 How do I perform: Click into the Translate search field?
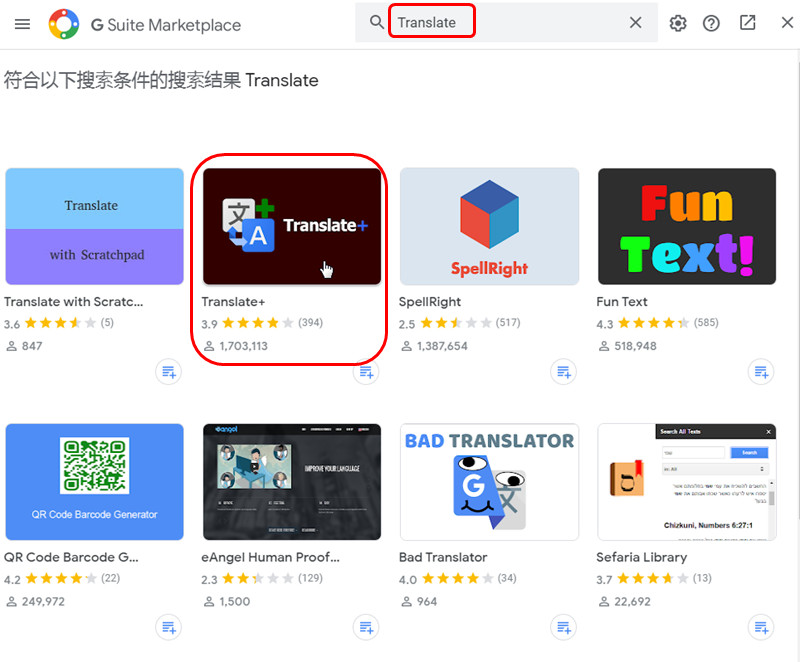[x=508, y=22]
